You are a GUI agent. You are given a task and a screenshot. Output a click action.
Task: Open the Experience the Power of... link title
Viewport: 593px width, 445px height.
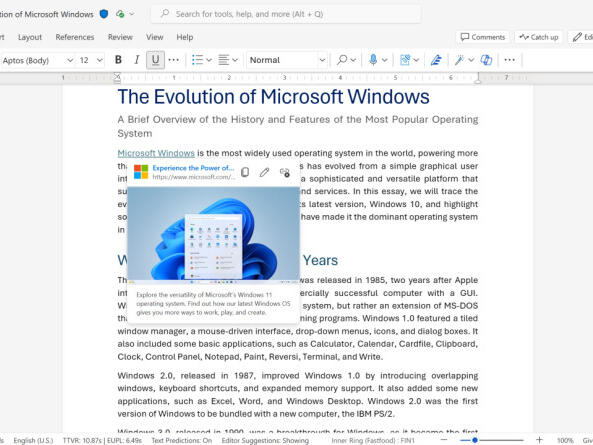click(x=193, y=168)
